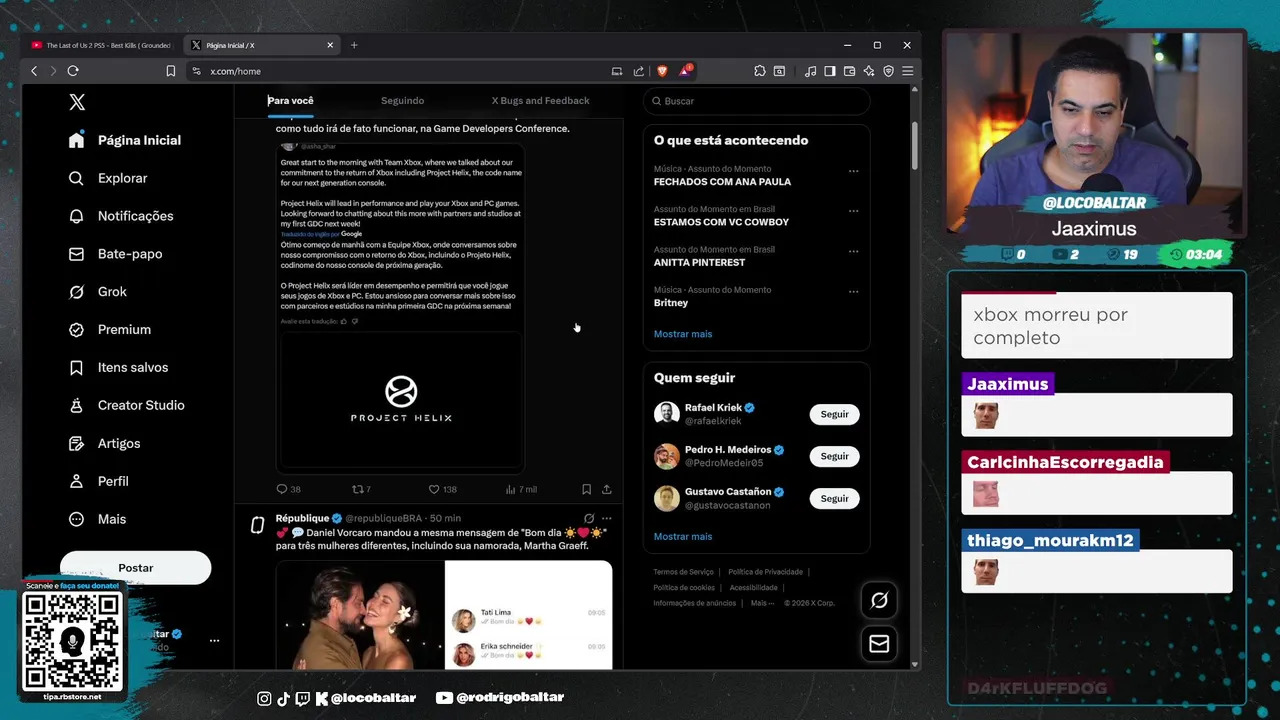Open Itens salvos bookmarks

click(118, 368)
